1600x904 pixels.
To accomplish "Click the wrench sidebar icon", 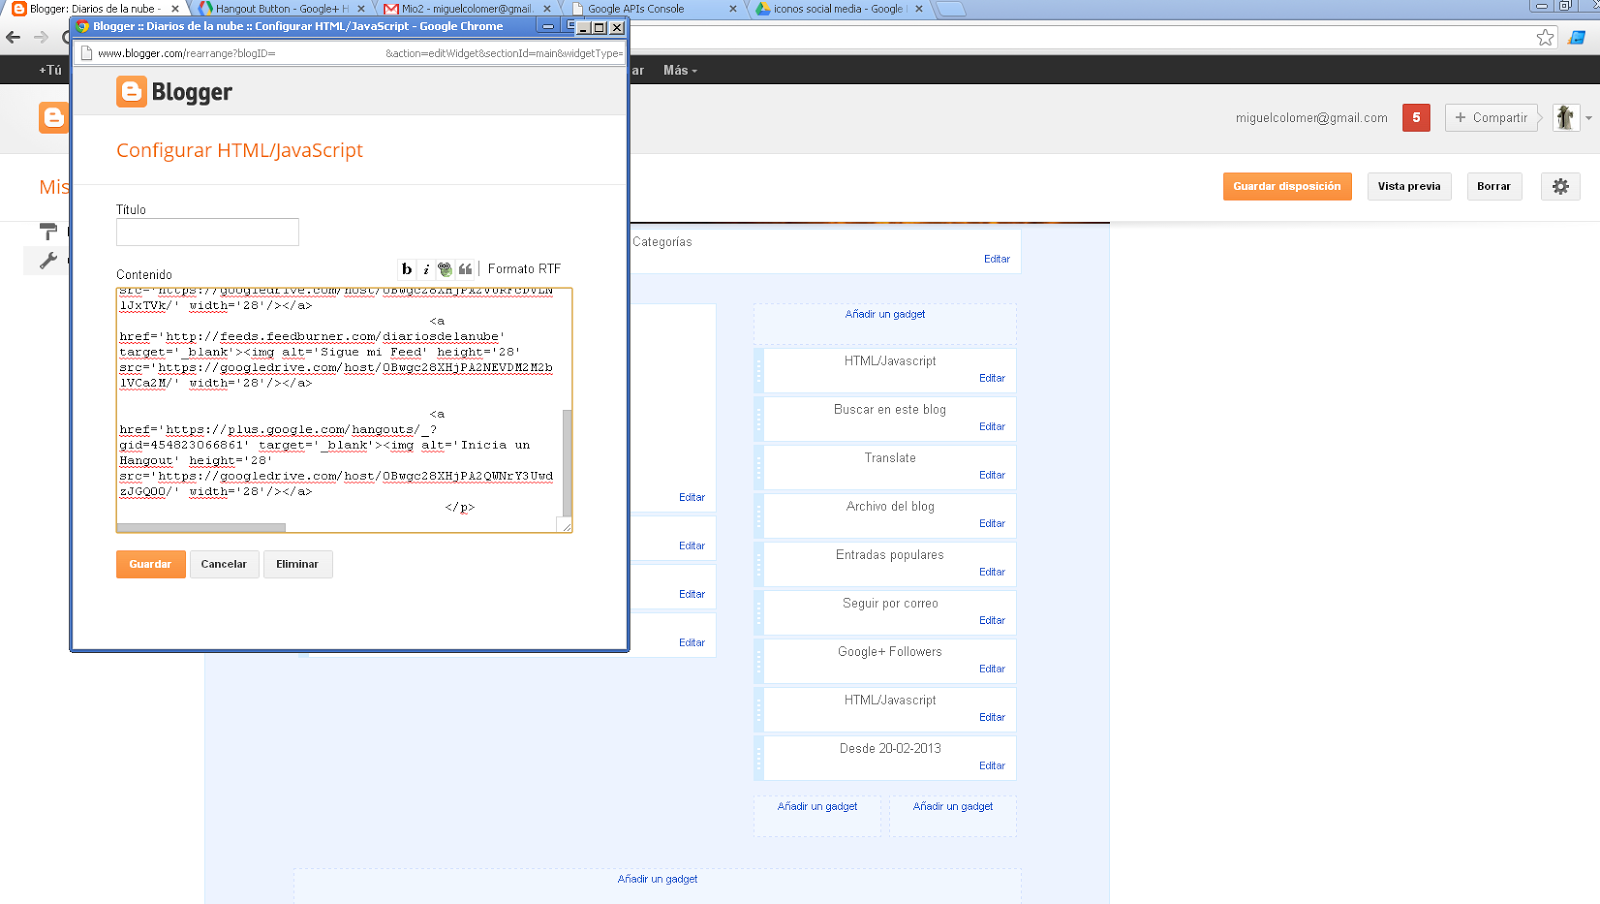I will 48,261.
